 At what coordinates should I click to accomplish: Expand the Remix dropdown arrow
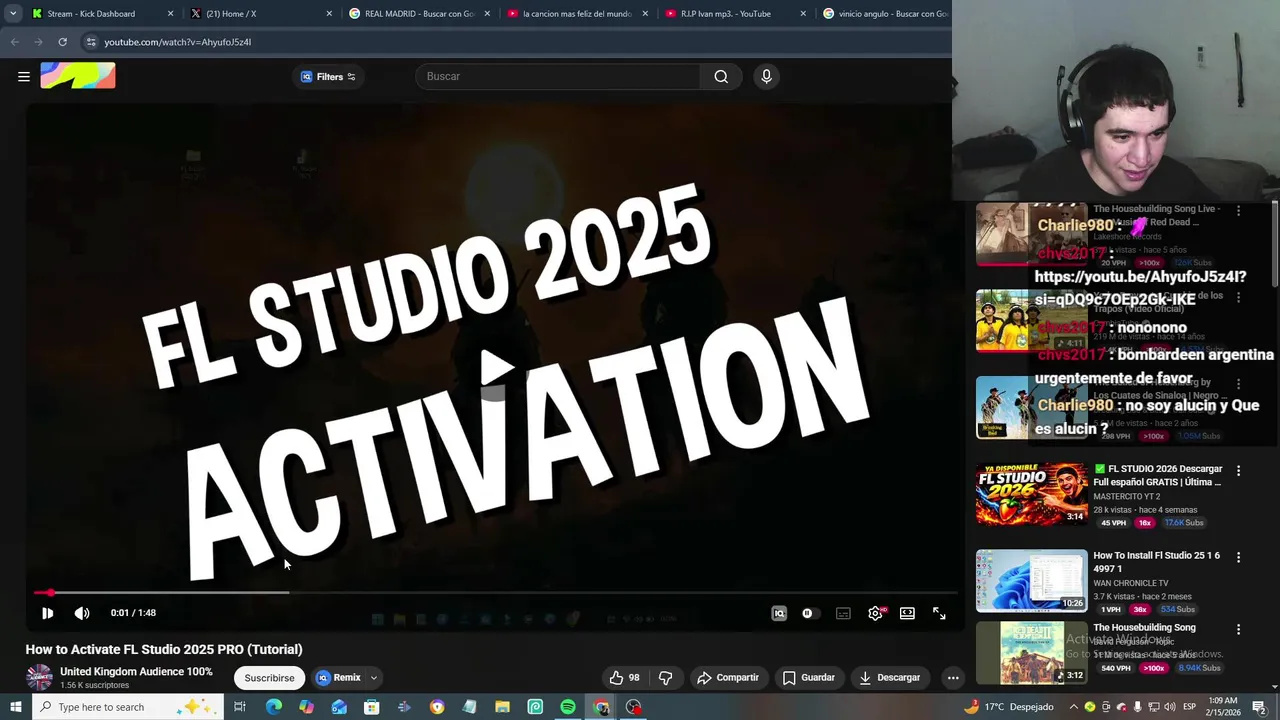374,677
